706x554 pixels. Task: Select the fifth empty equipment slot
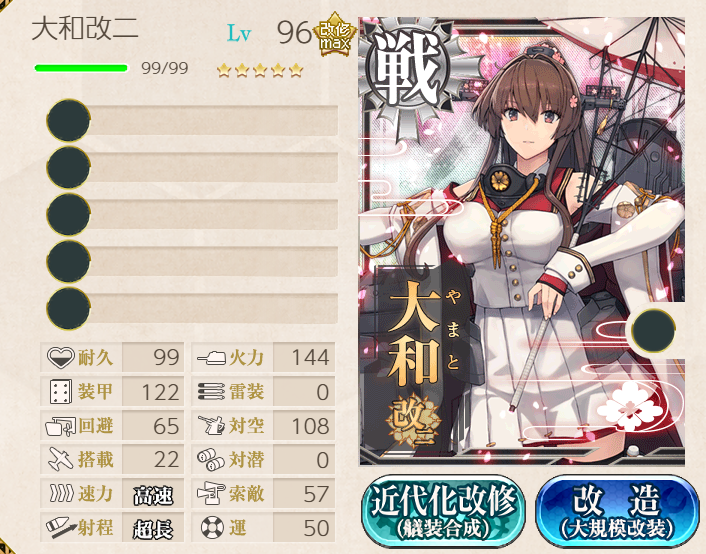192,309
